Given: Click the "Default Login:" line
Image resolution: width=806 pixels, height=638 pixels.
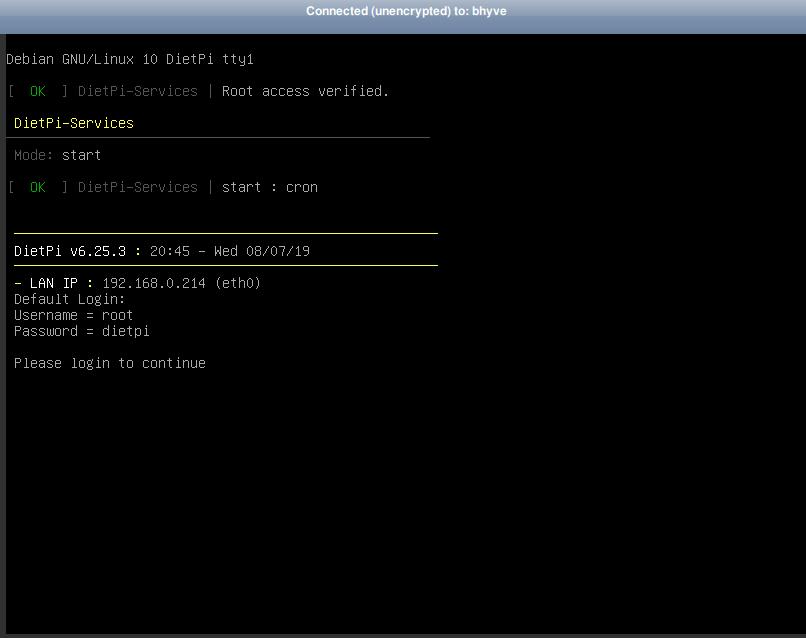Looking at the screenshot, I should (69, 299).
